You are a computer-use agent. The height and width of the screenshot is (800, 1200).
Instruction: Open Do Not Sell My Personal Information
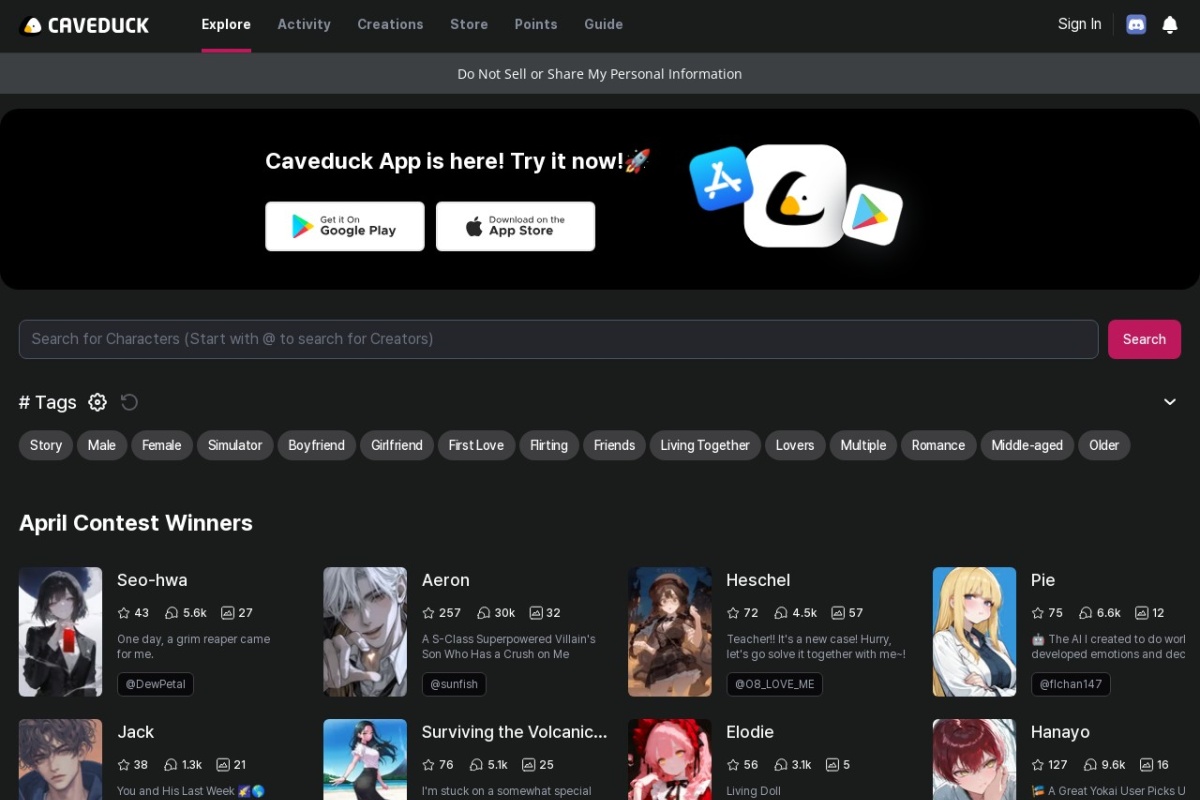[600, 73]
